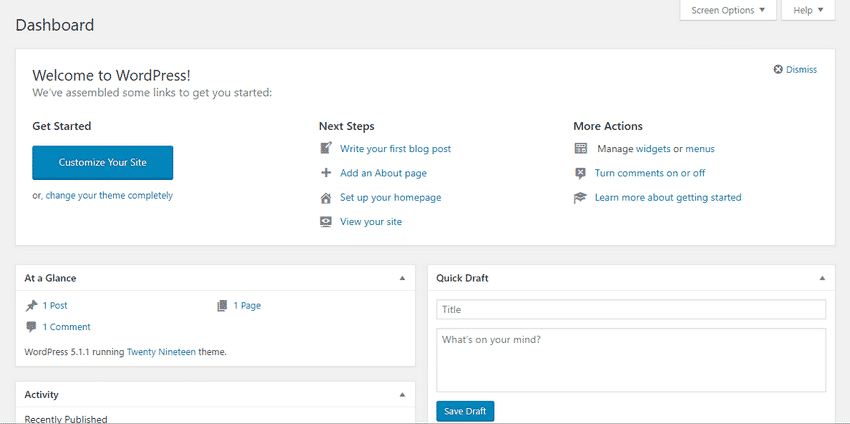850x424 pixels.
Task: Click the speech bubble icon next to 1 Comment
Action: click(31, 327)
